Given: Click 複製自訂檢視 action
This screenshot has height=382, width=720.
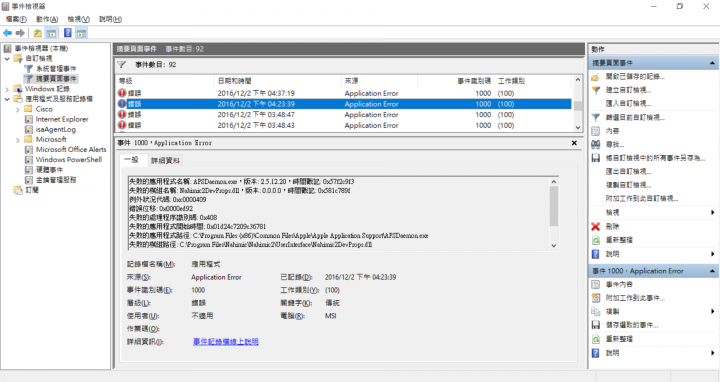Looking at the screenshot, I should coord(628,185).
